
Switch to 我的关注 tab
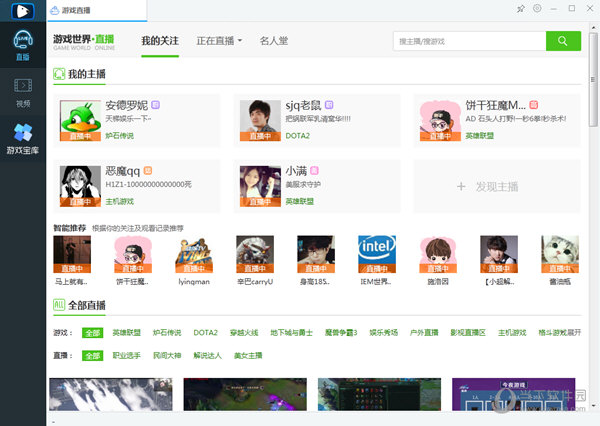[x=160, y=41]
